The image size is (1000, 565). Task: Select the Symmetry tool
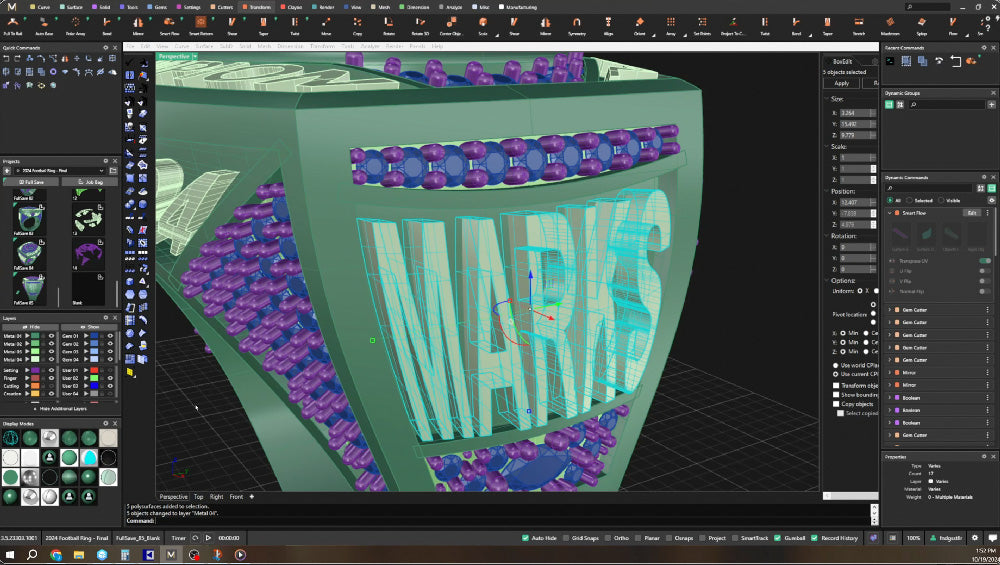click(x=577, y=25)
